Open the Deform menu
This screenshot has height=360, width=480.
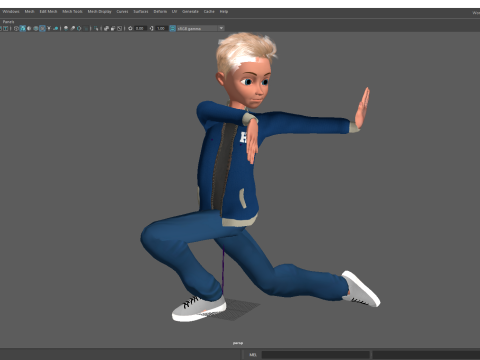(160, 11)
